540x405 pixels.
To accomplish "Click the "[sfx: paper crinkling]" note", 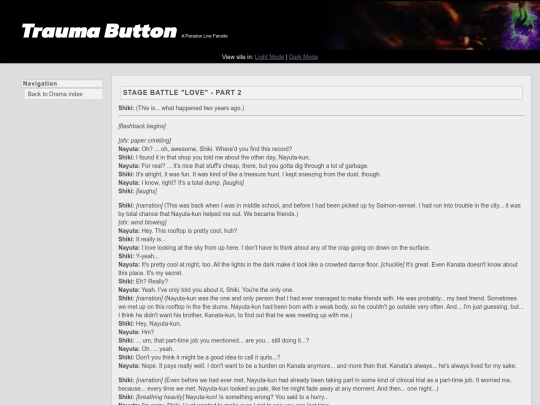I will (145, 141).
